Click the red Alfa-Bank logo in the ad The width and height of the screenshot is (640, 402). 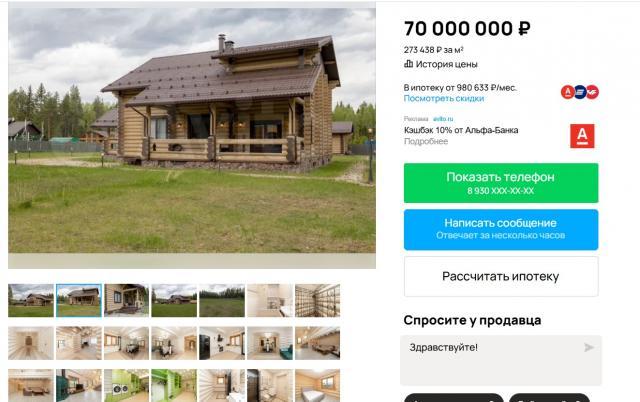click(582, 136)
